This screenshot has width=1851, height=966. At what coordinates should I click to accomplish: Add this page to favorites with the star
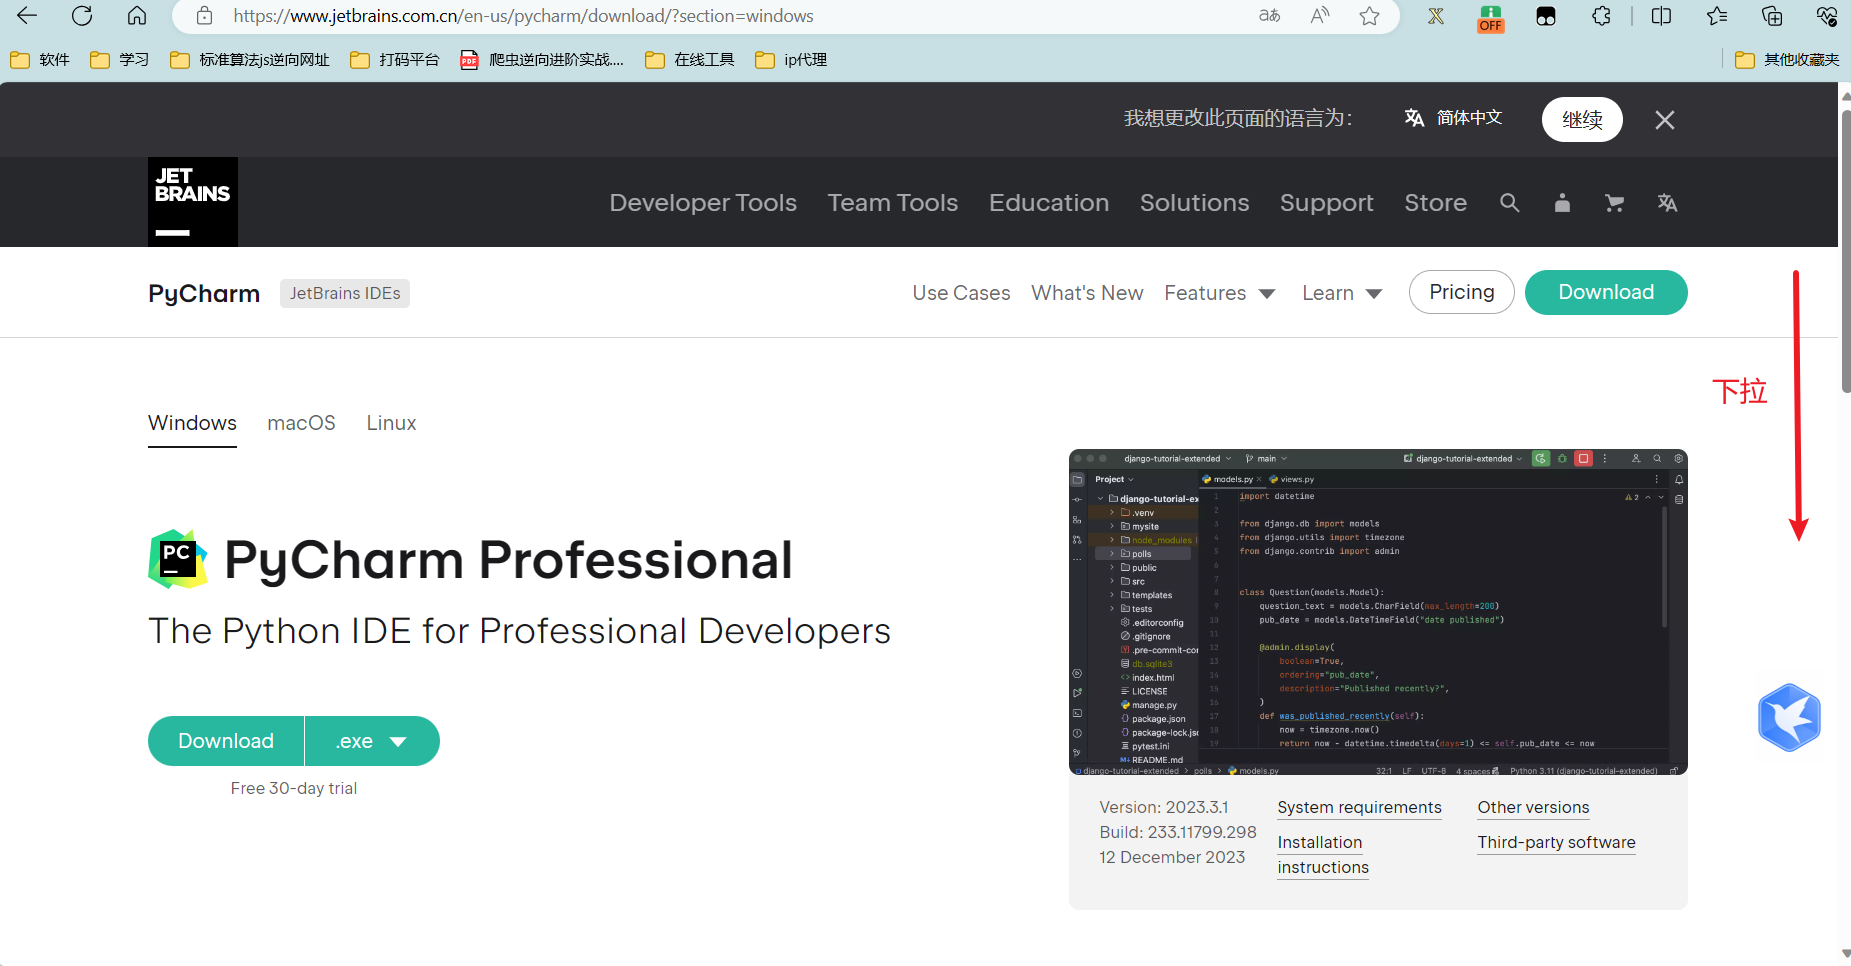pyautogui.click(x=1370, y=16)
